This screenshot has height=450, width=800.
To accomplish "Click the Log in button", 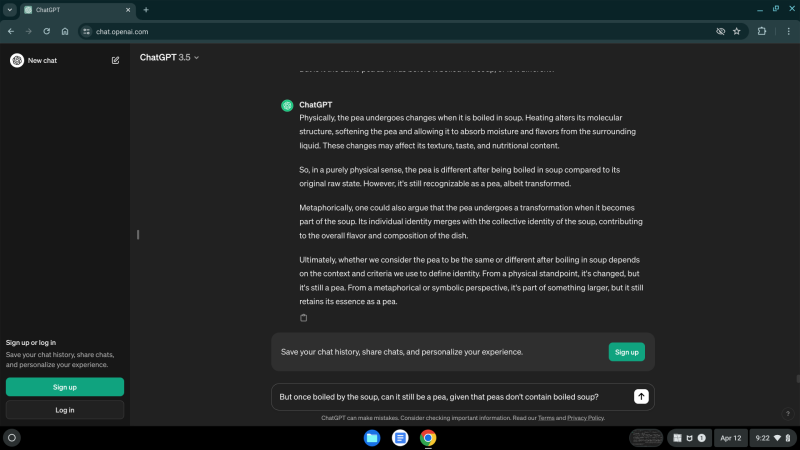I will point(65,410).
